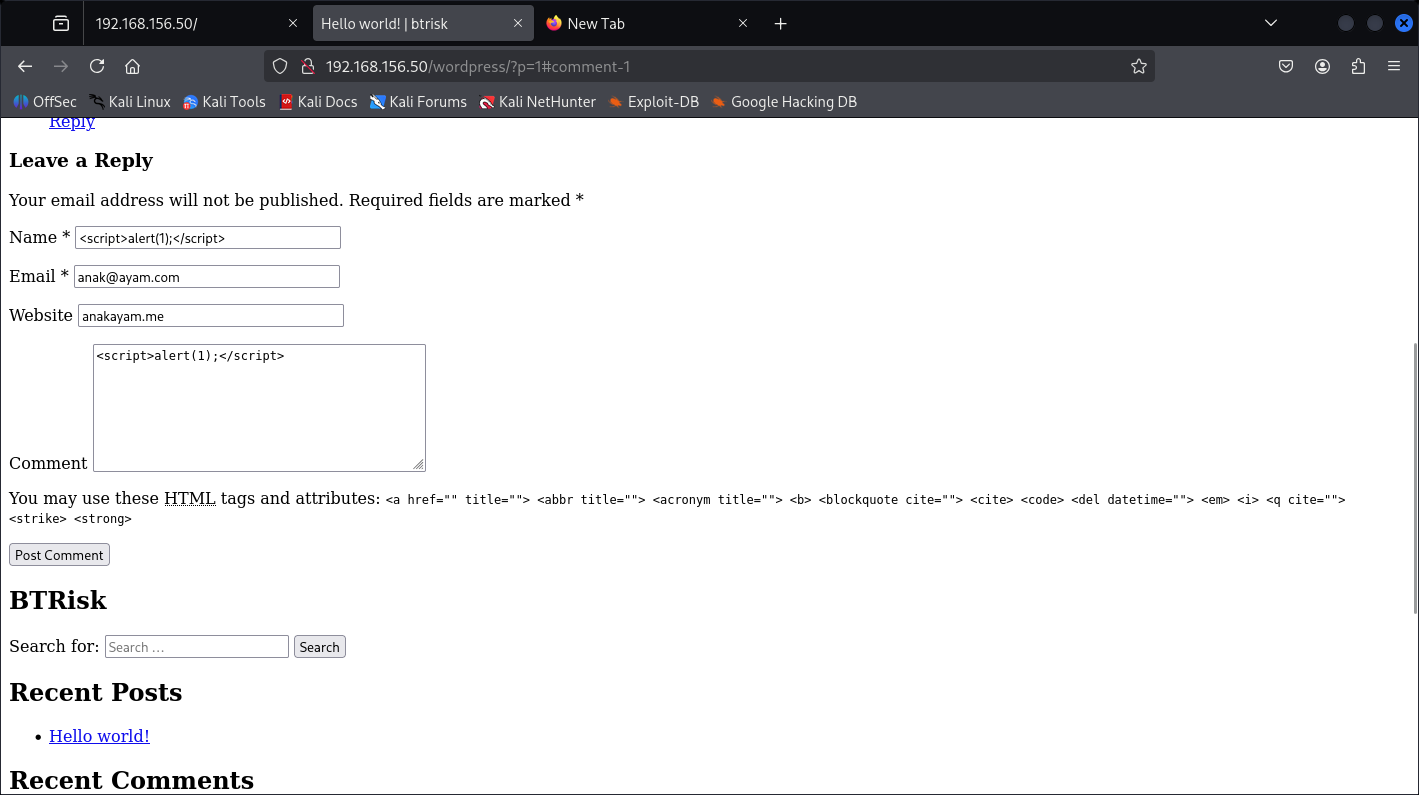Open the Exploit-DB bookmark
Image resolution: width=1419 pixels, height=795 pixels.
(x=654, y=102)
